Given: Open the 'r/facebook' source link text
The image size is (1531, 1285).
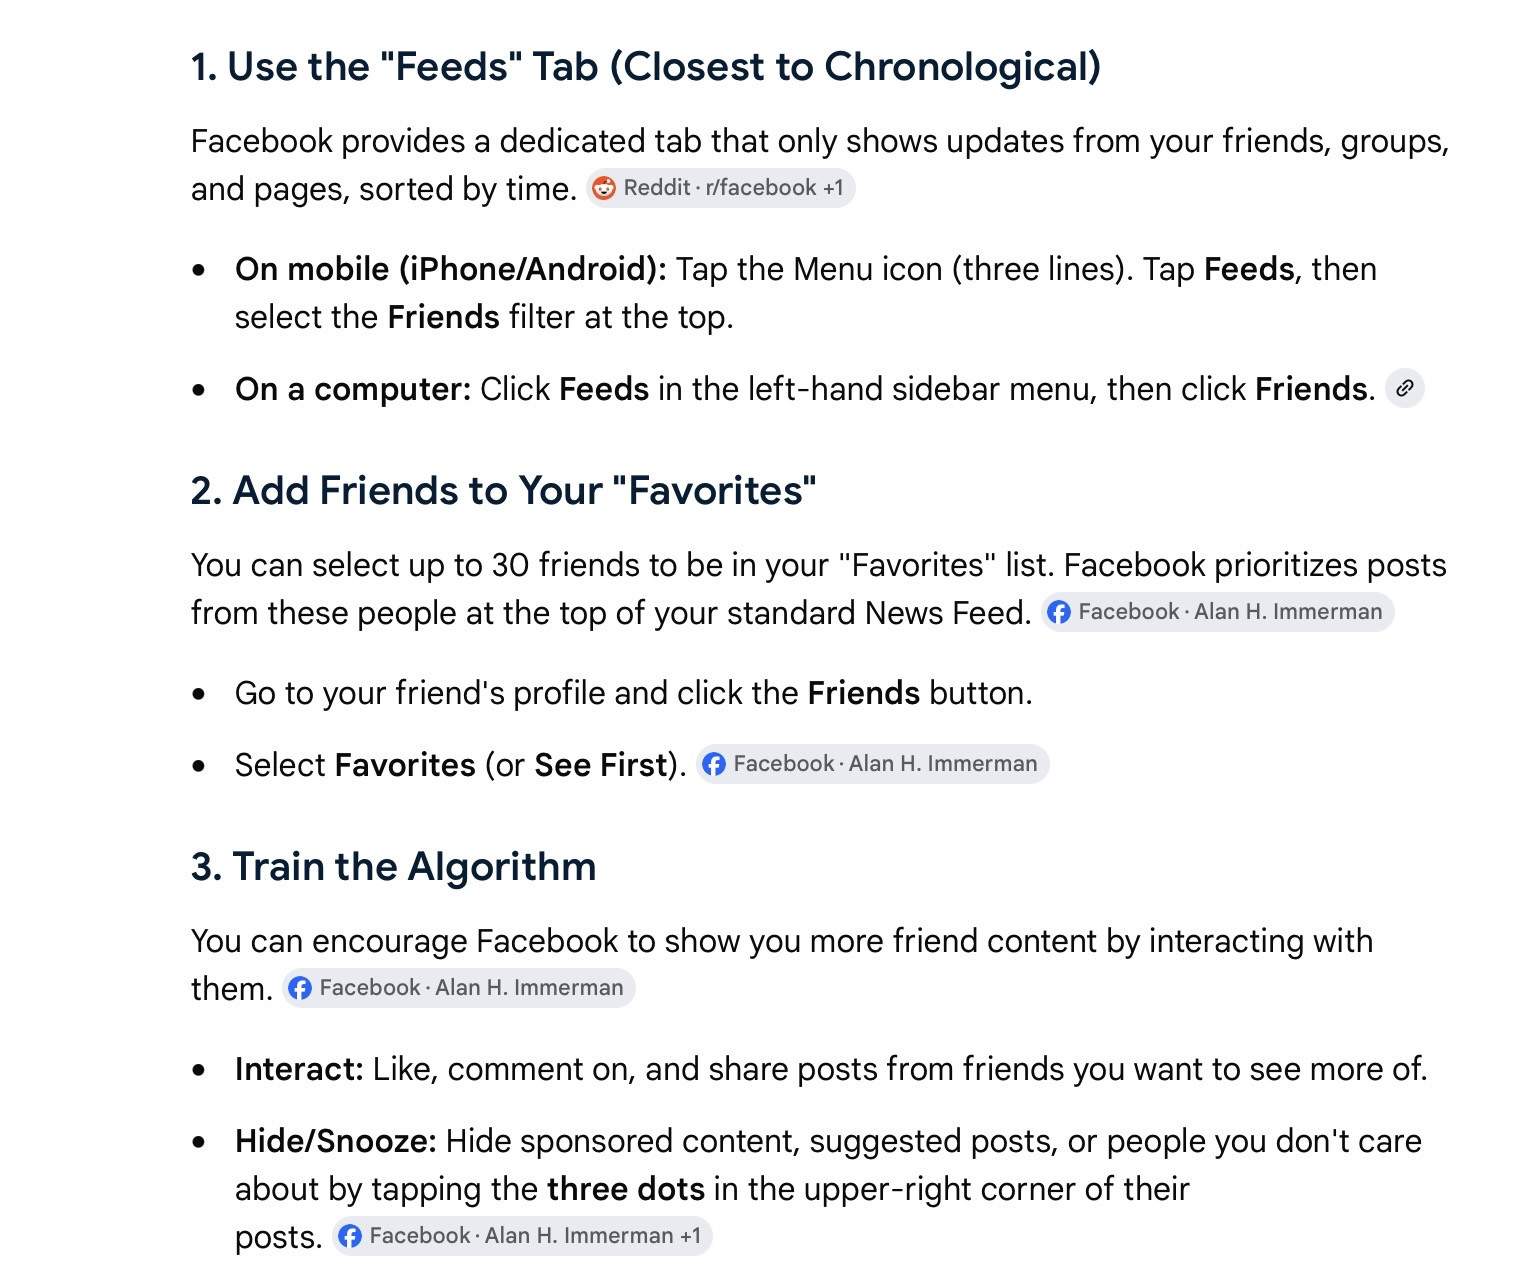Looking at the screenshot, I should tap(761, 188).
